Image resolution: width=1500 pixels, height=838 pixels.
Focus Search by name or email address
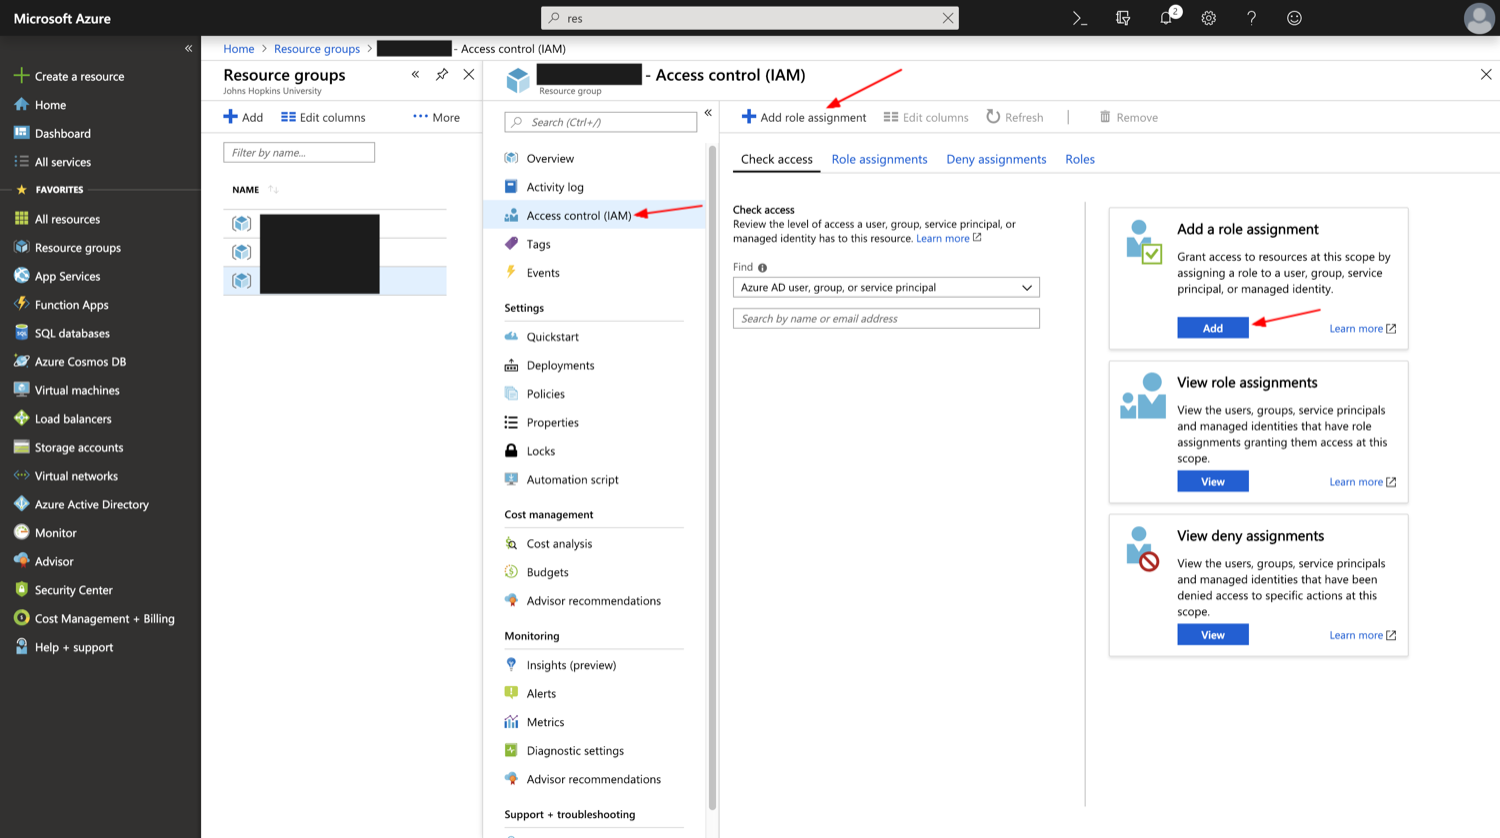pos(886,318)
